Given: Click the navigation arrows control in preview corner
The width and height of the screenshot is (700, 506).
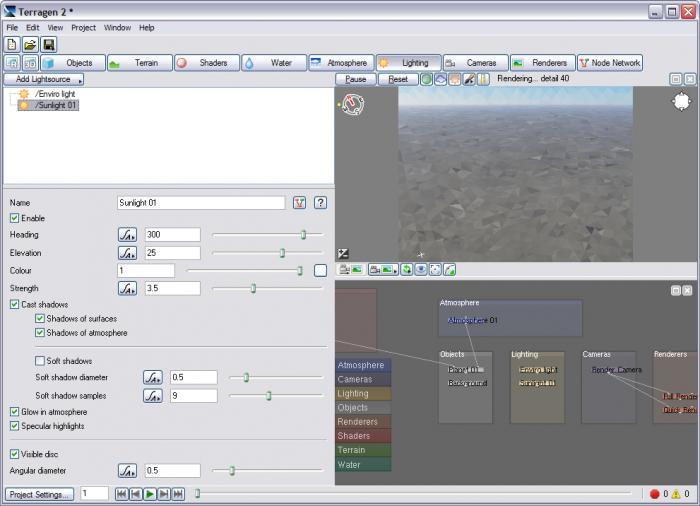Looking at the screenshot, I should click(682, 101).
